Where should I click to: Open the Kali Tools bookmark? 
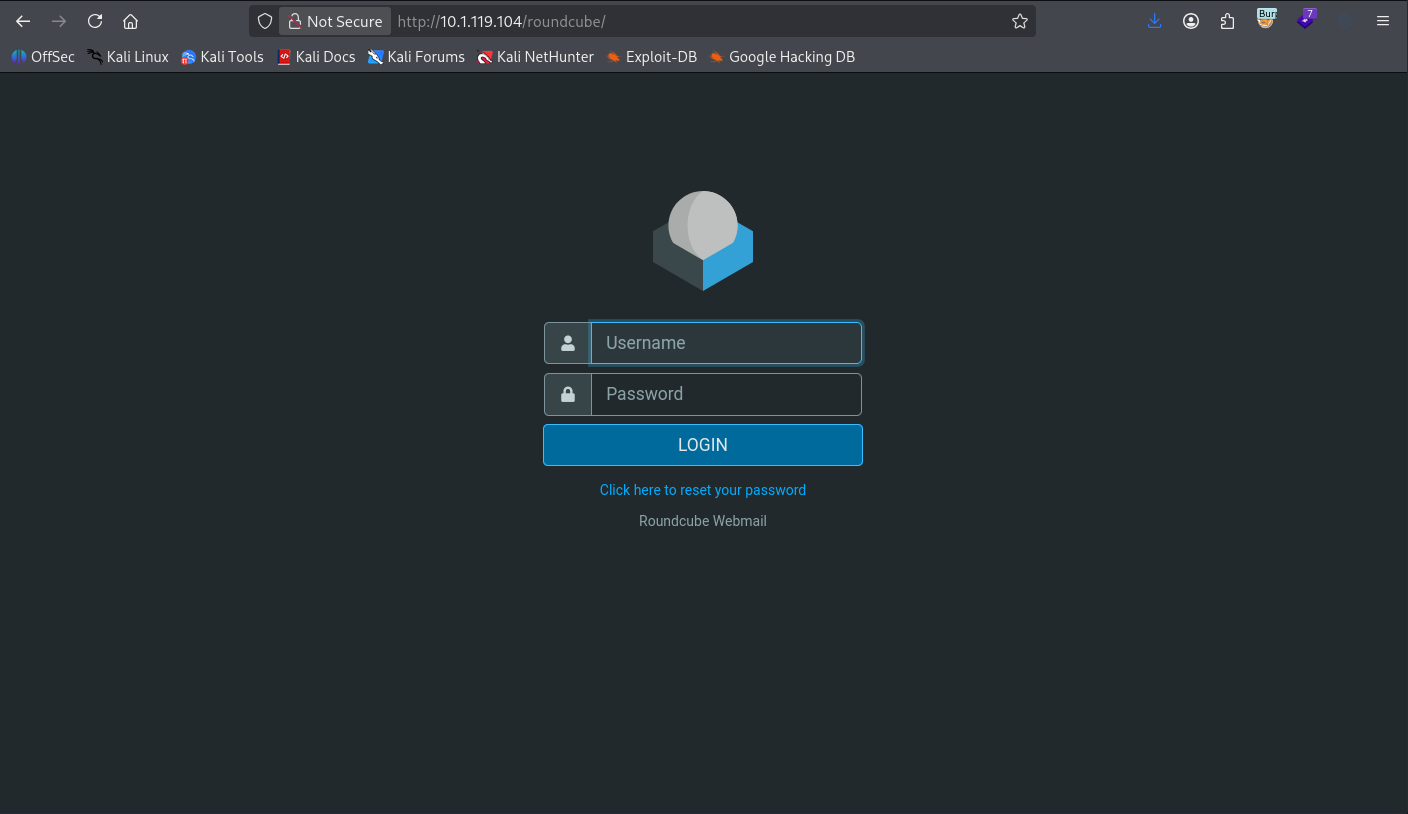click(222, 57)
